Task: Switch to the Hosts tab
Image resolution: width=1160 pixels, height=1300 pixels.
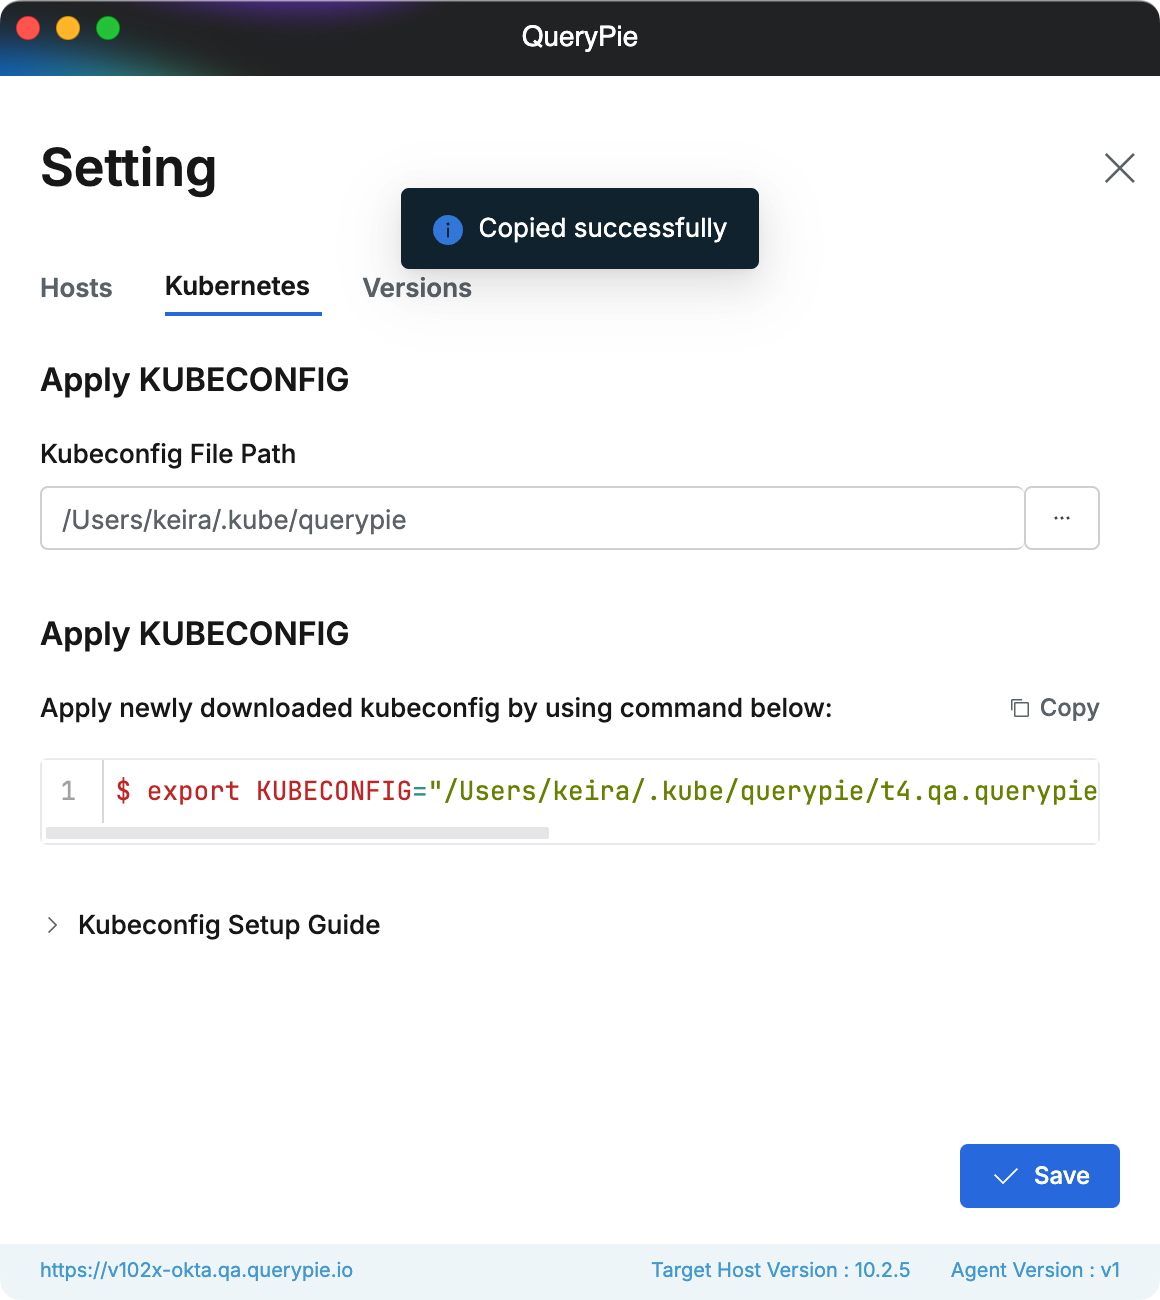Action: 76,288
